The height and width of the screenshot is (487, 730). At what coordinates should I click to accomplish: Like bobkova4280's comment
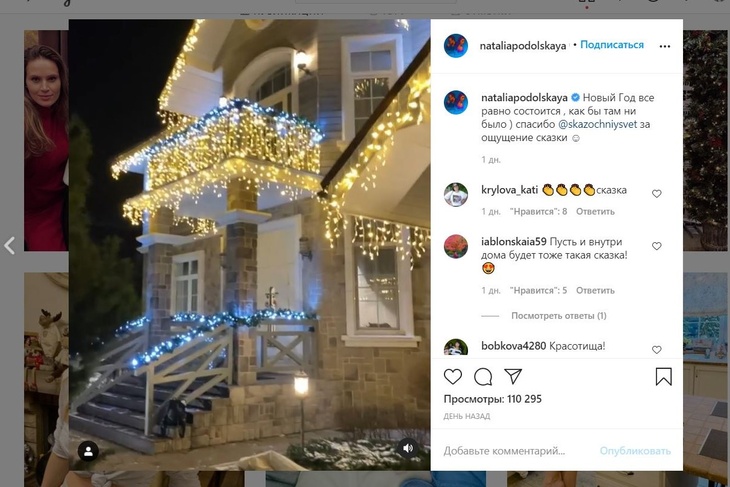[657, 350]
